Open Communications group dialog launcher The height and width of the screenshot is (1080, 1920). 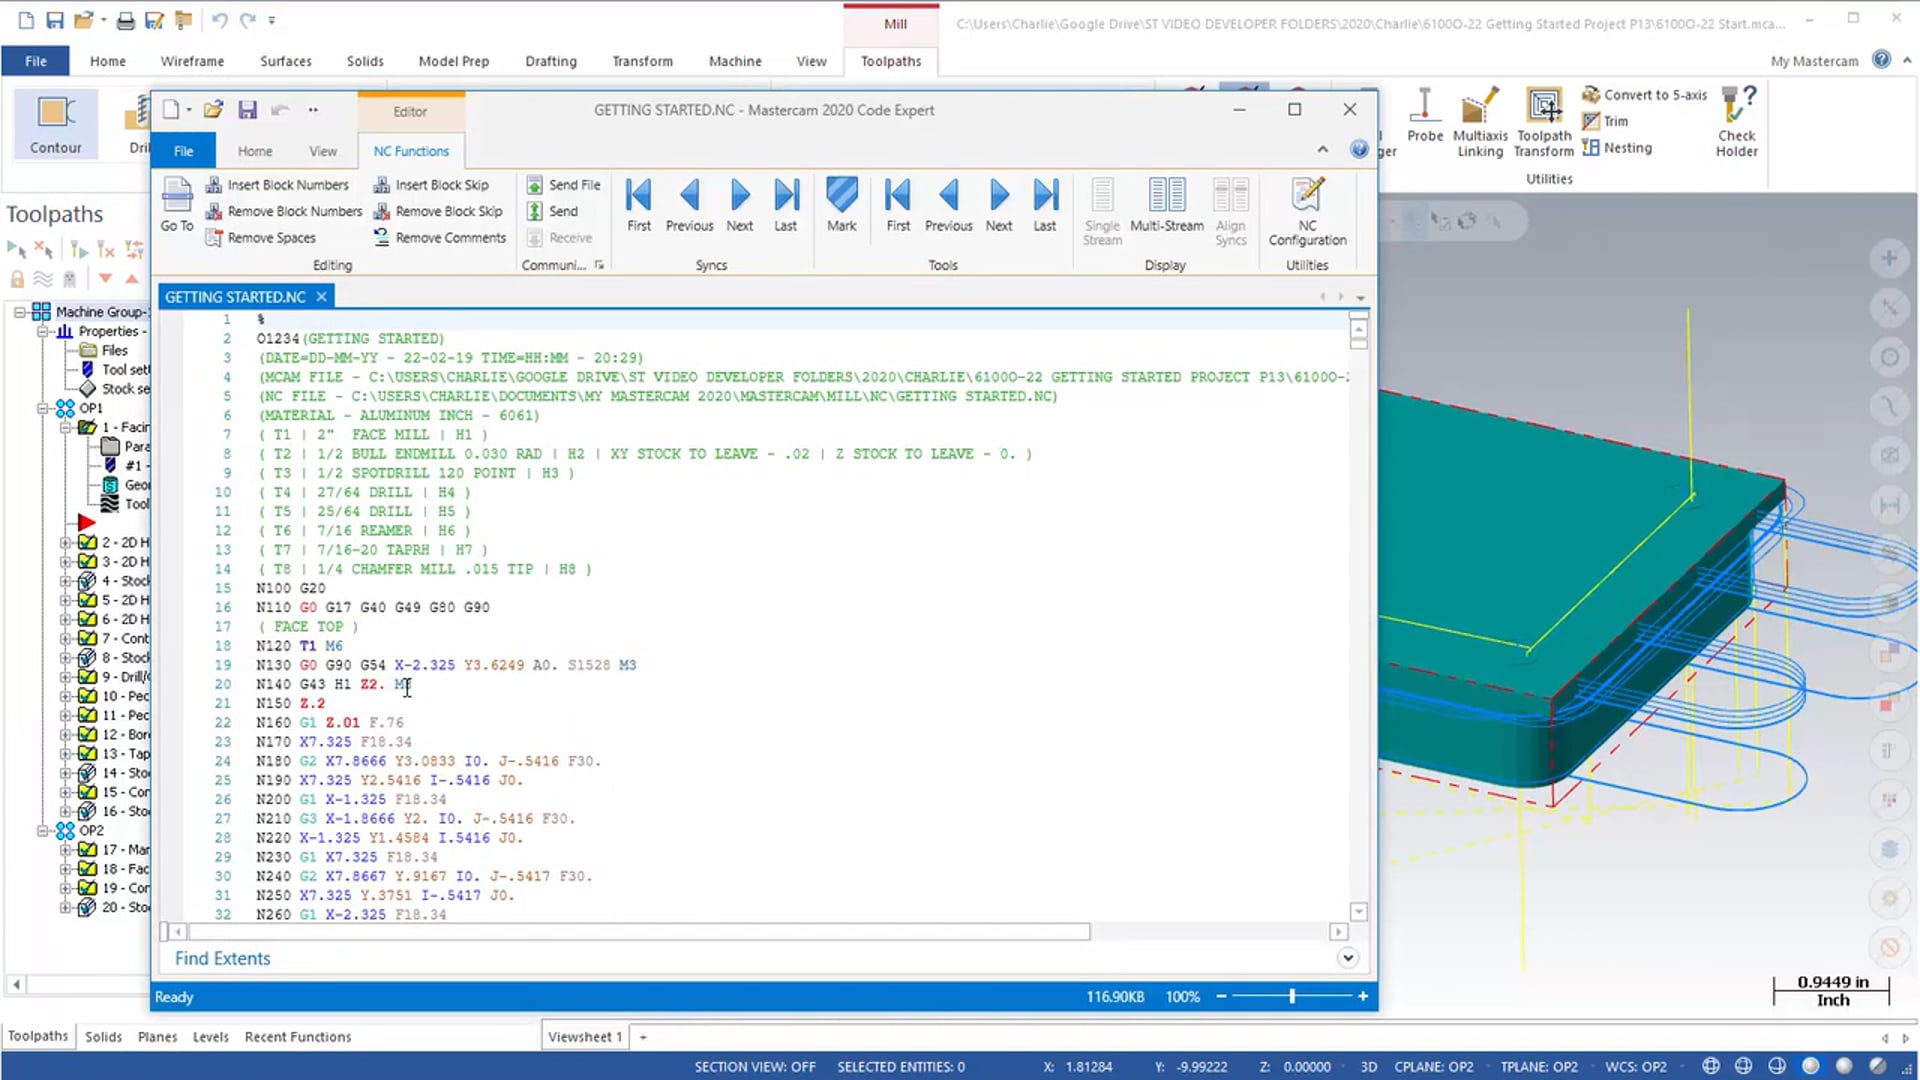point(599,265)
